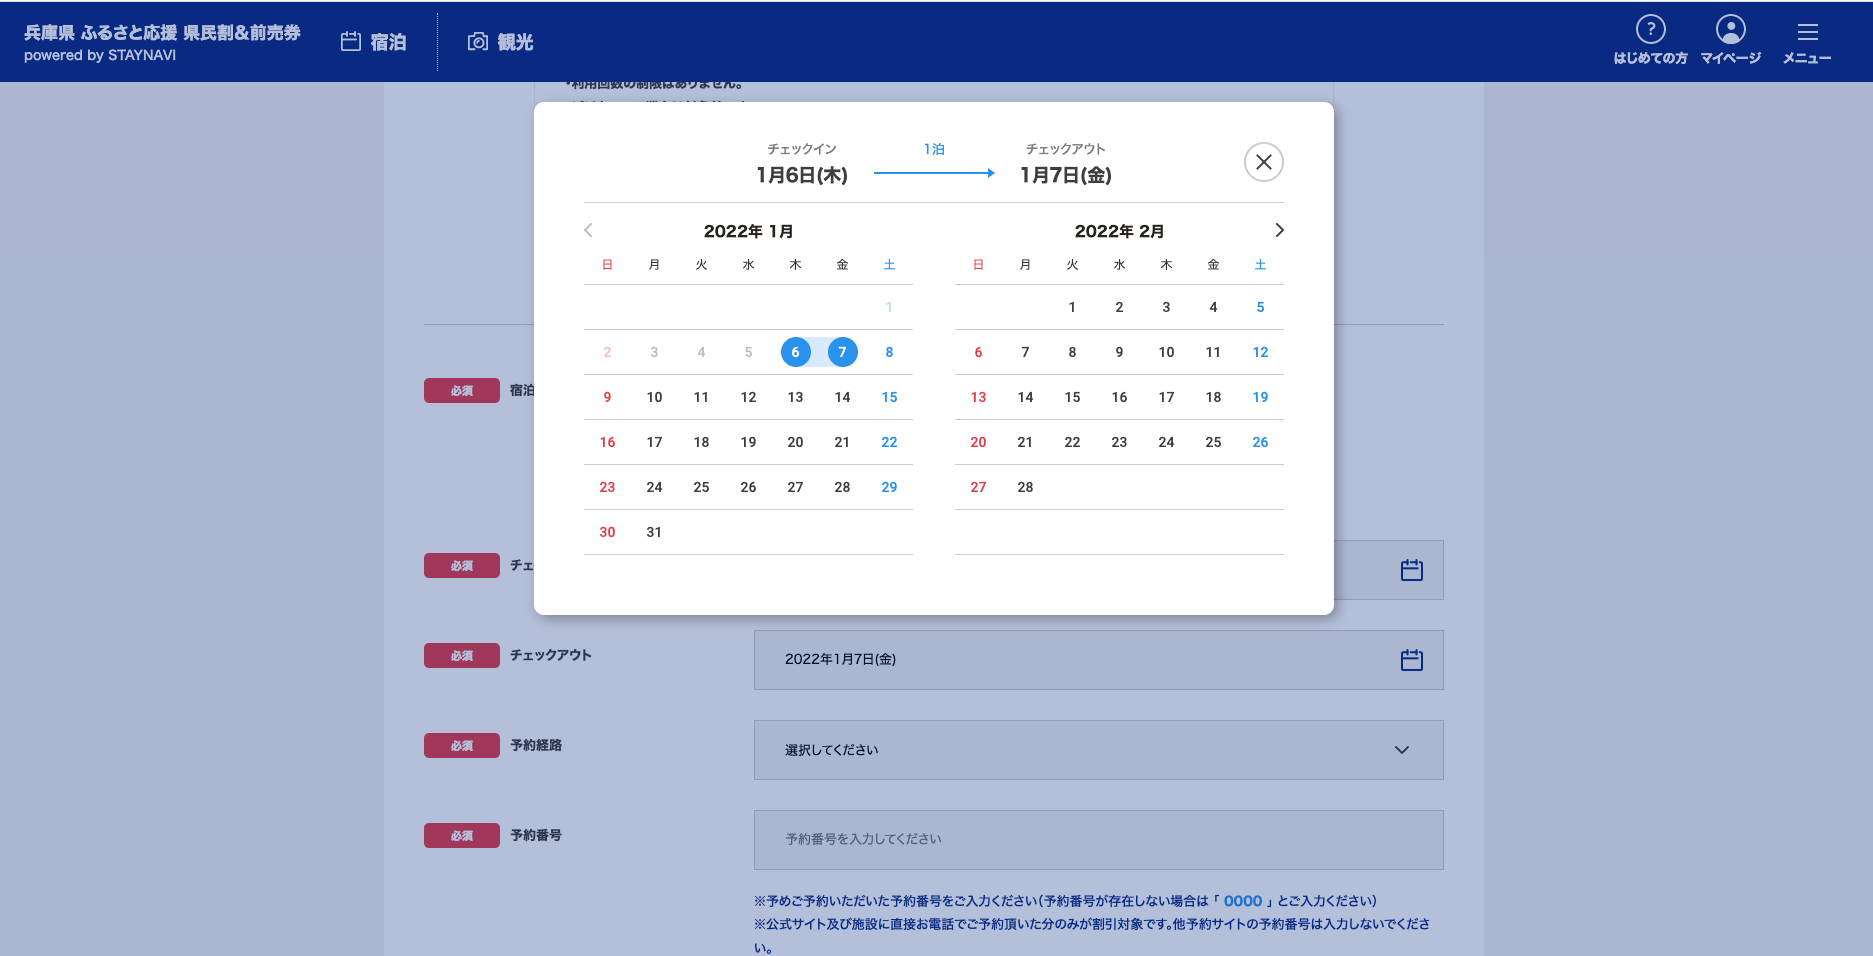Image resolution: width=1873 pixels, height=956 pixels.
Task: Open マイページ account icon
Action: [1730, 40]
